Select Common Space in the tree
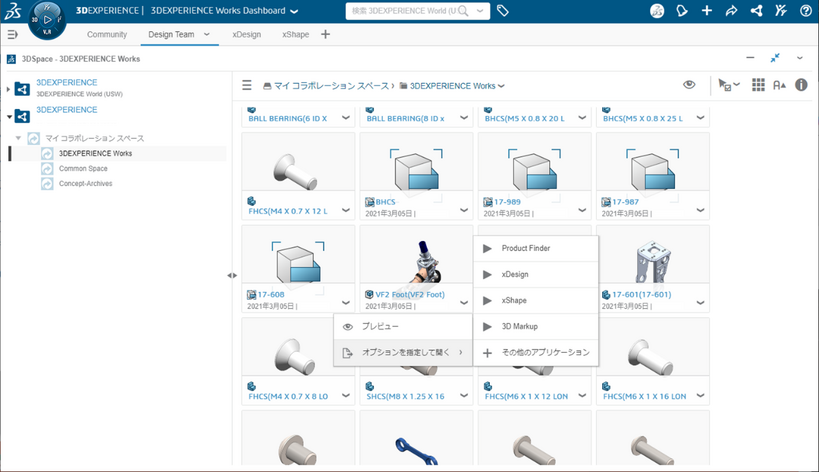 (x=83, y=169)
